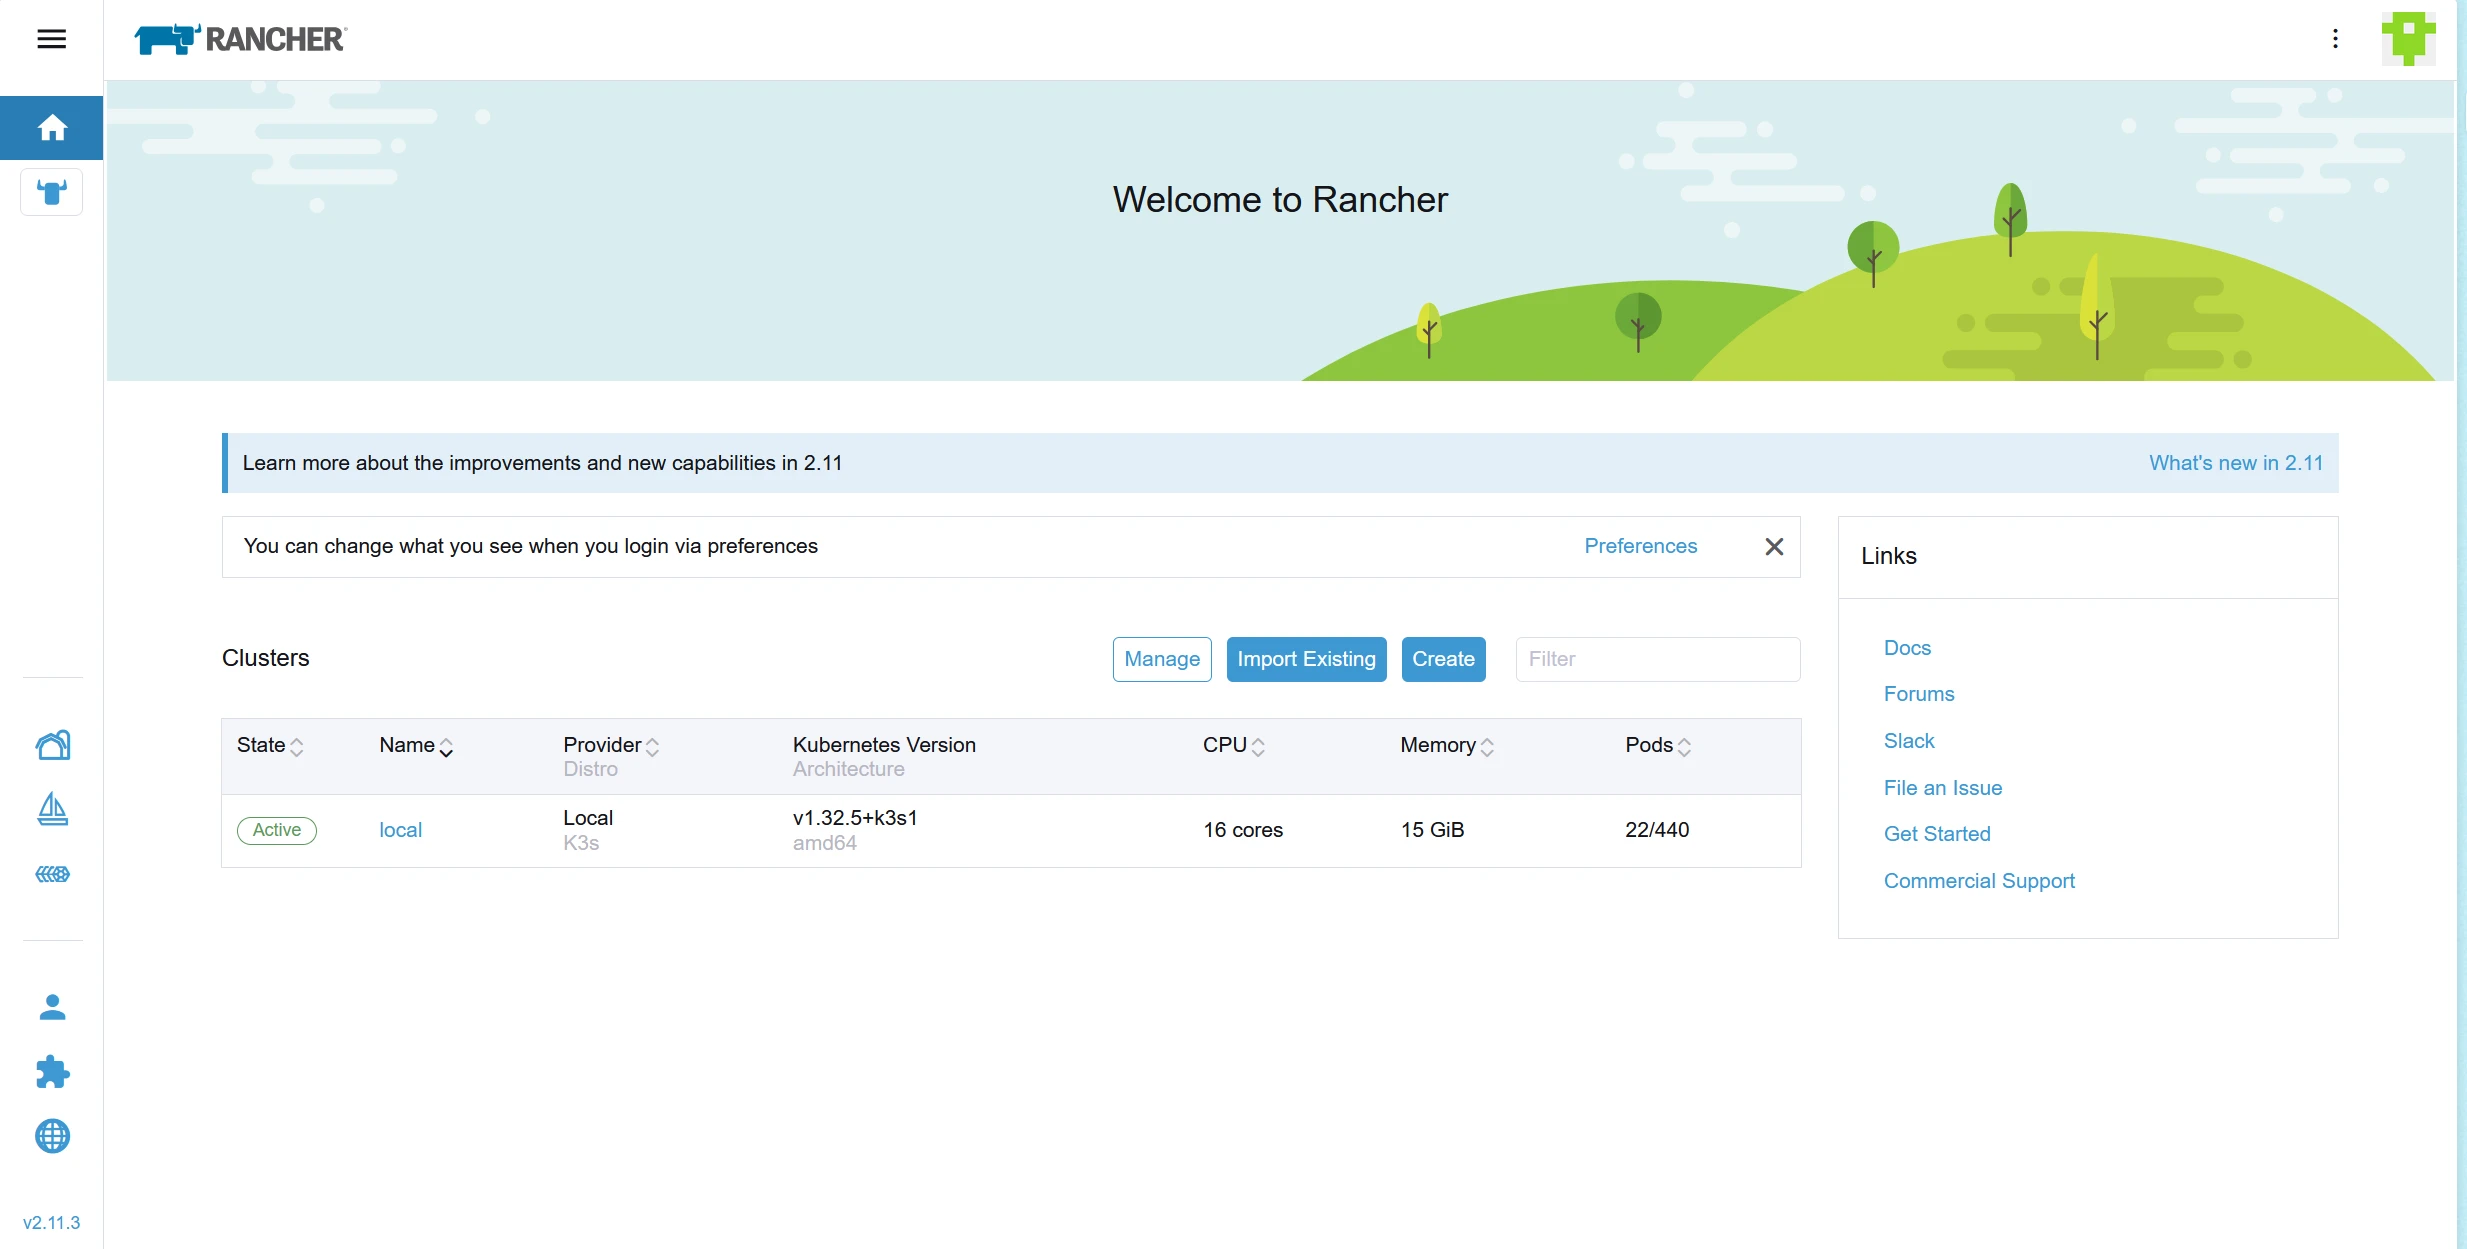Open the Docs link

1907,648
